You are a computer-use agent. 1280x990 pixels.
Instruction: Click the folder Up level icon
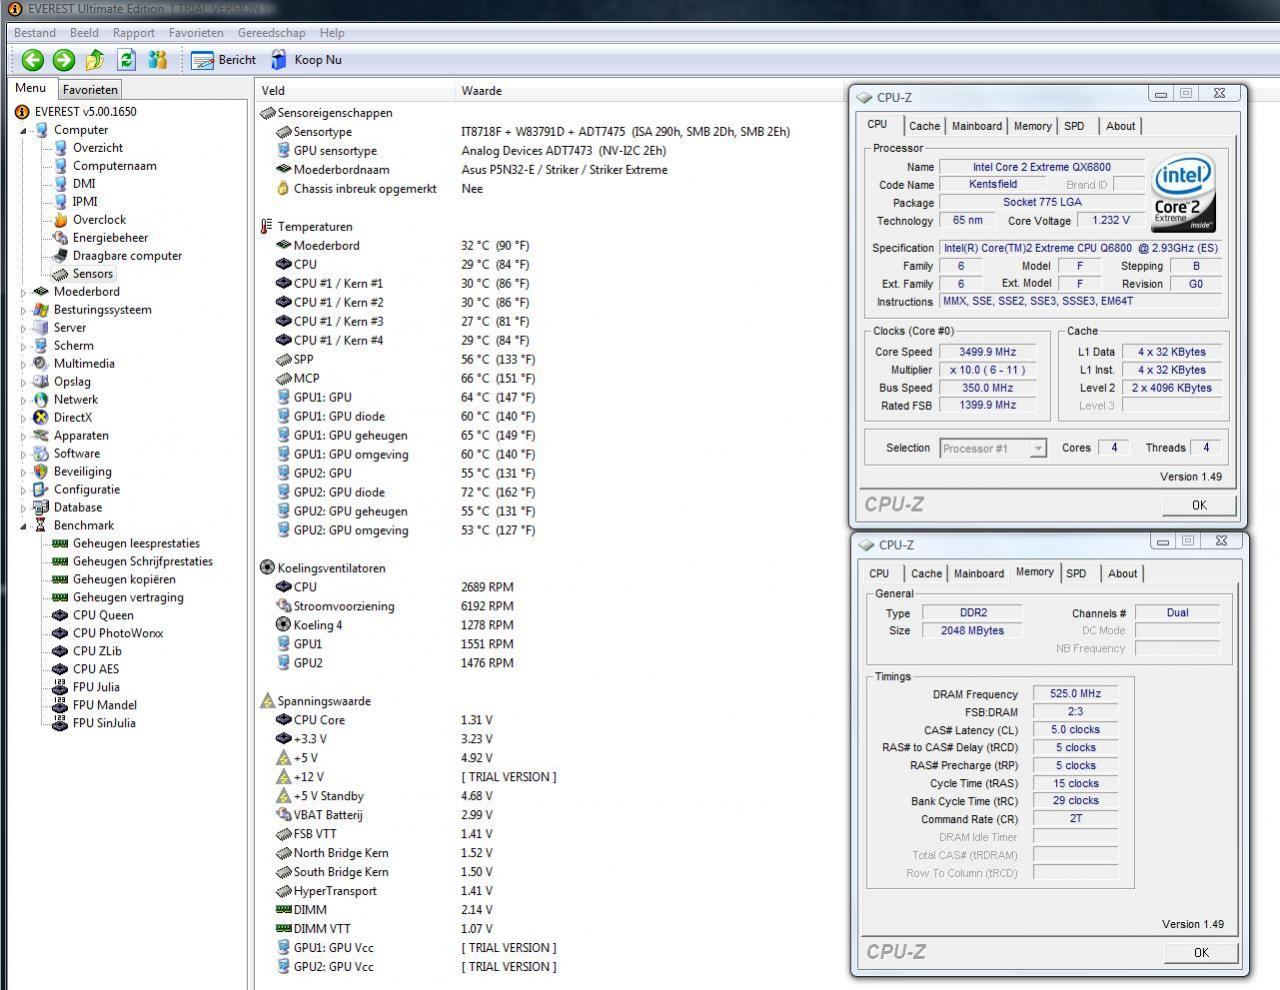95,60
